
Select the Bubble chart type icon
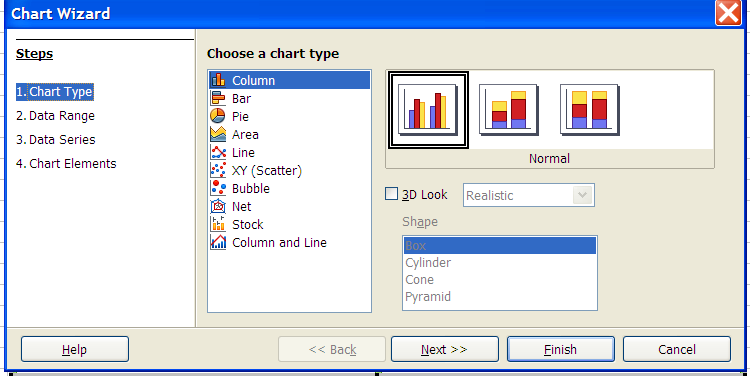click(x=218, y=188)
